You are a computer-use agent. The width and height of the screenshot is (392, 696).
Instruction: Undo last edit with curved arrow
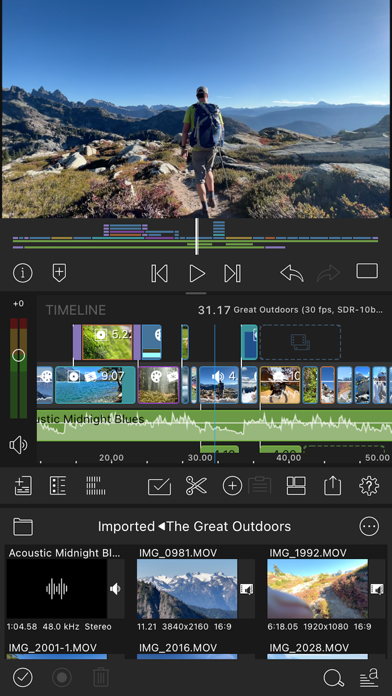(x=292, y=273)
